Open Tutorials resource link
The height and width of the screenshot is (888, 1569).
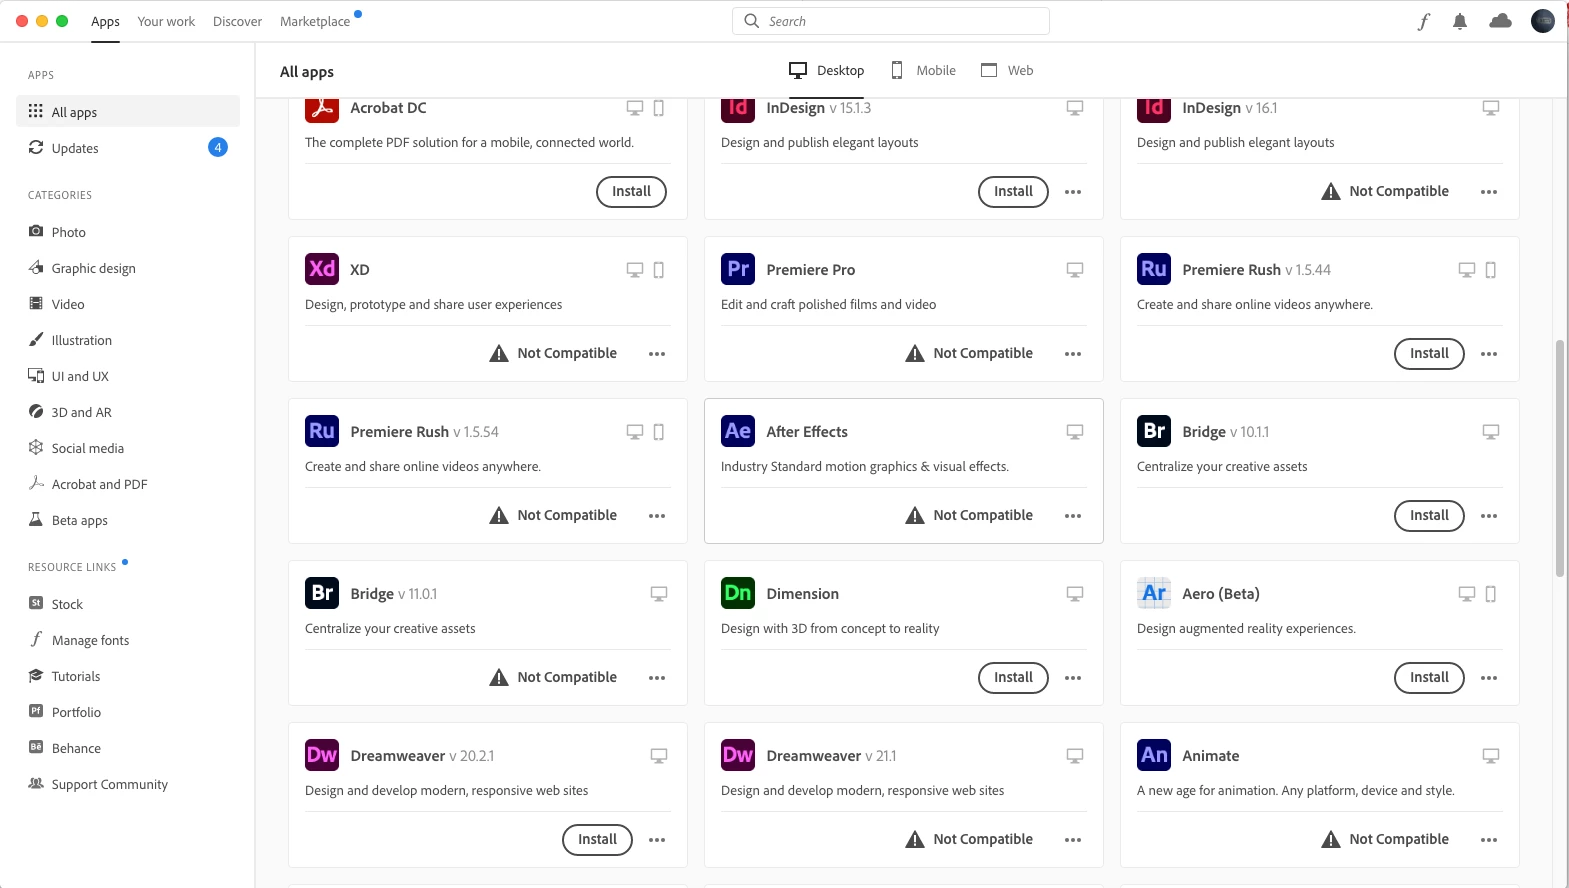pos(128,676)
